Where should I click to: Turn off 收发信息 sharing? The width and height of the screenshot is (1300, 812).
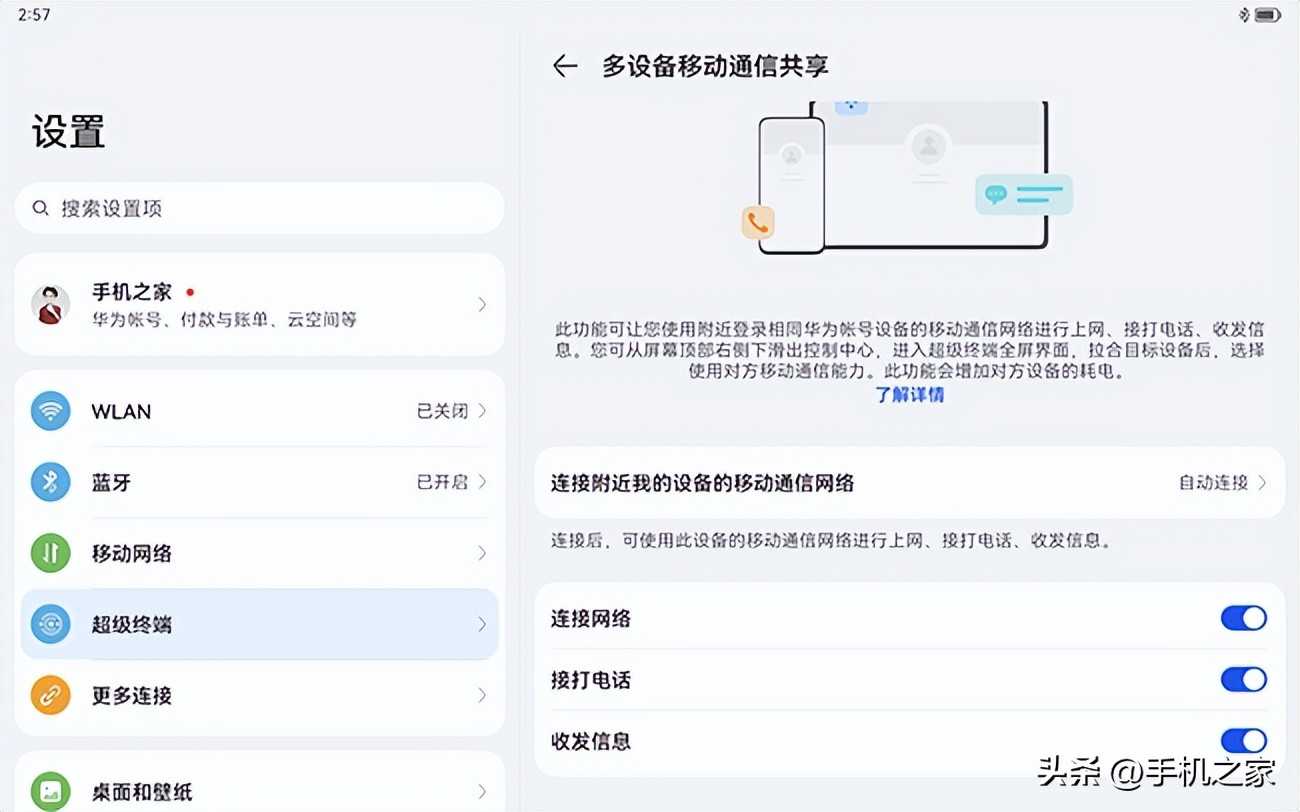pos(1243,741)
